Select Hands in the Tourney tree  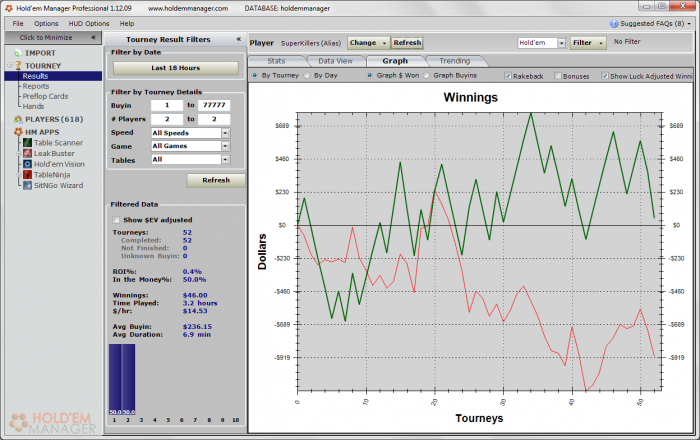click(x=33, y=106)
